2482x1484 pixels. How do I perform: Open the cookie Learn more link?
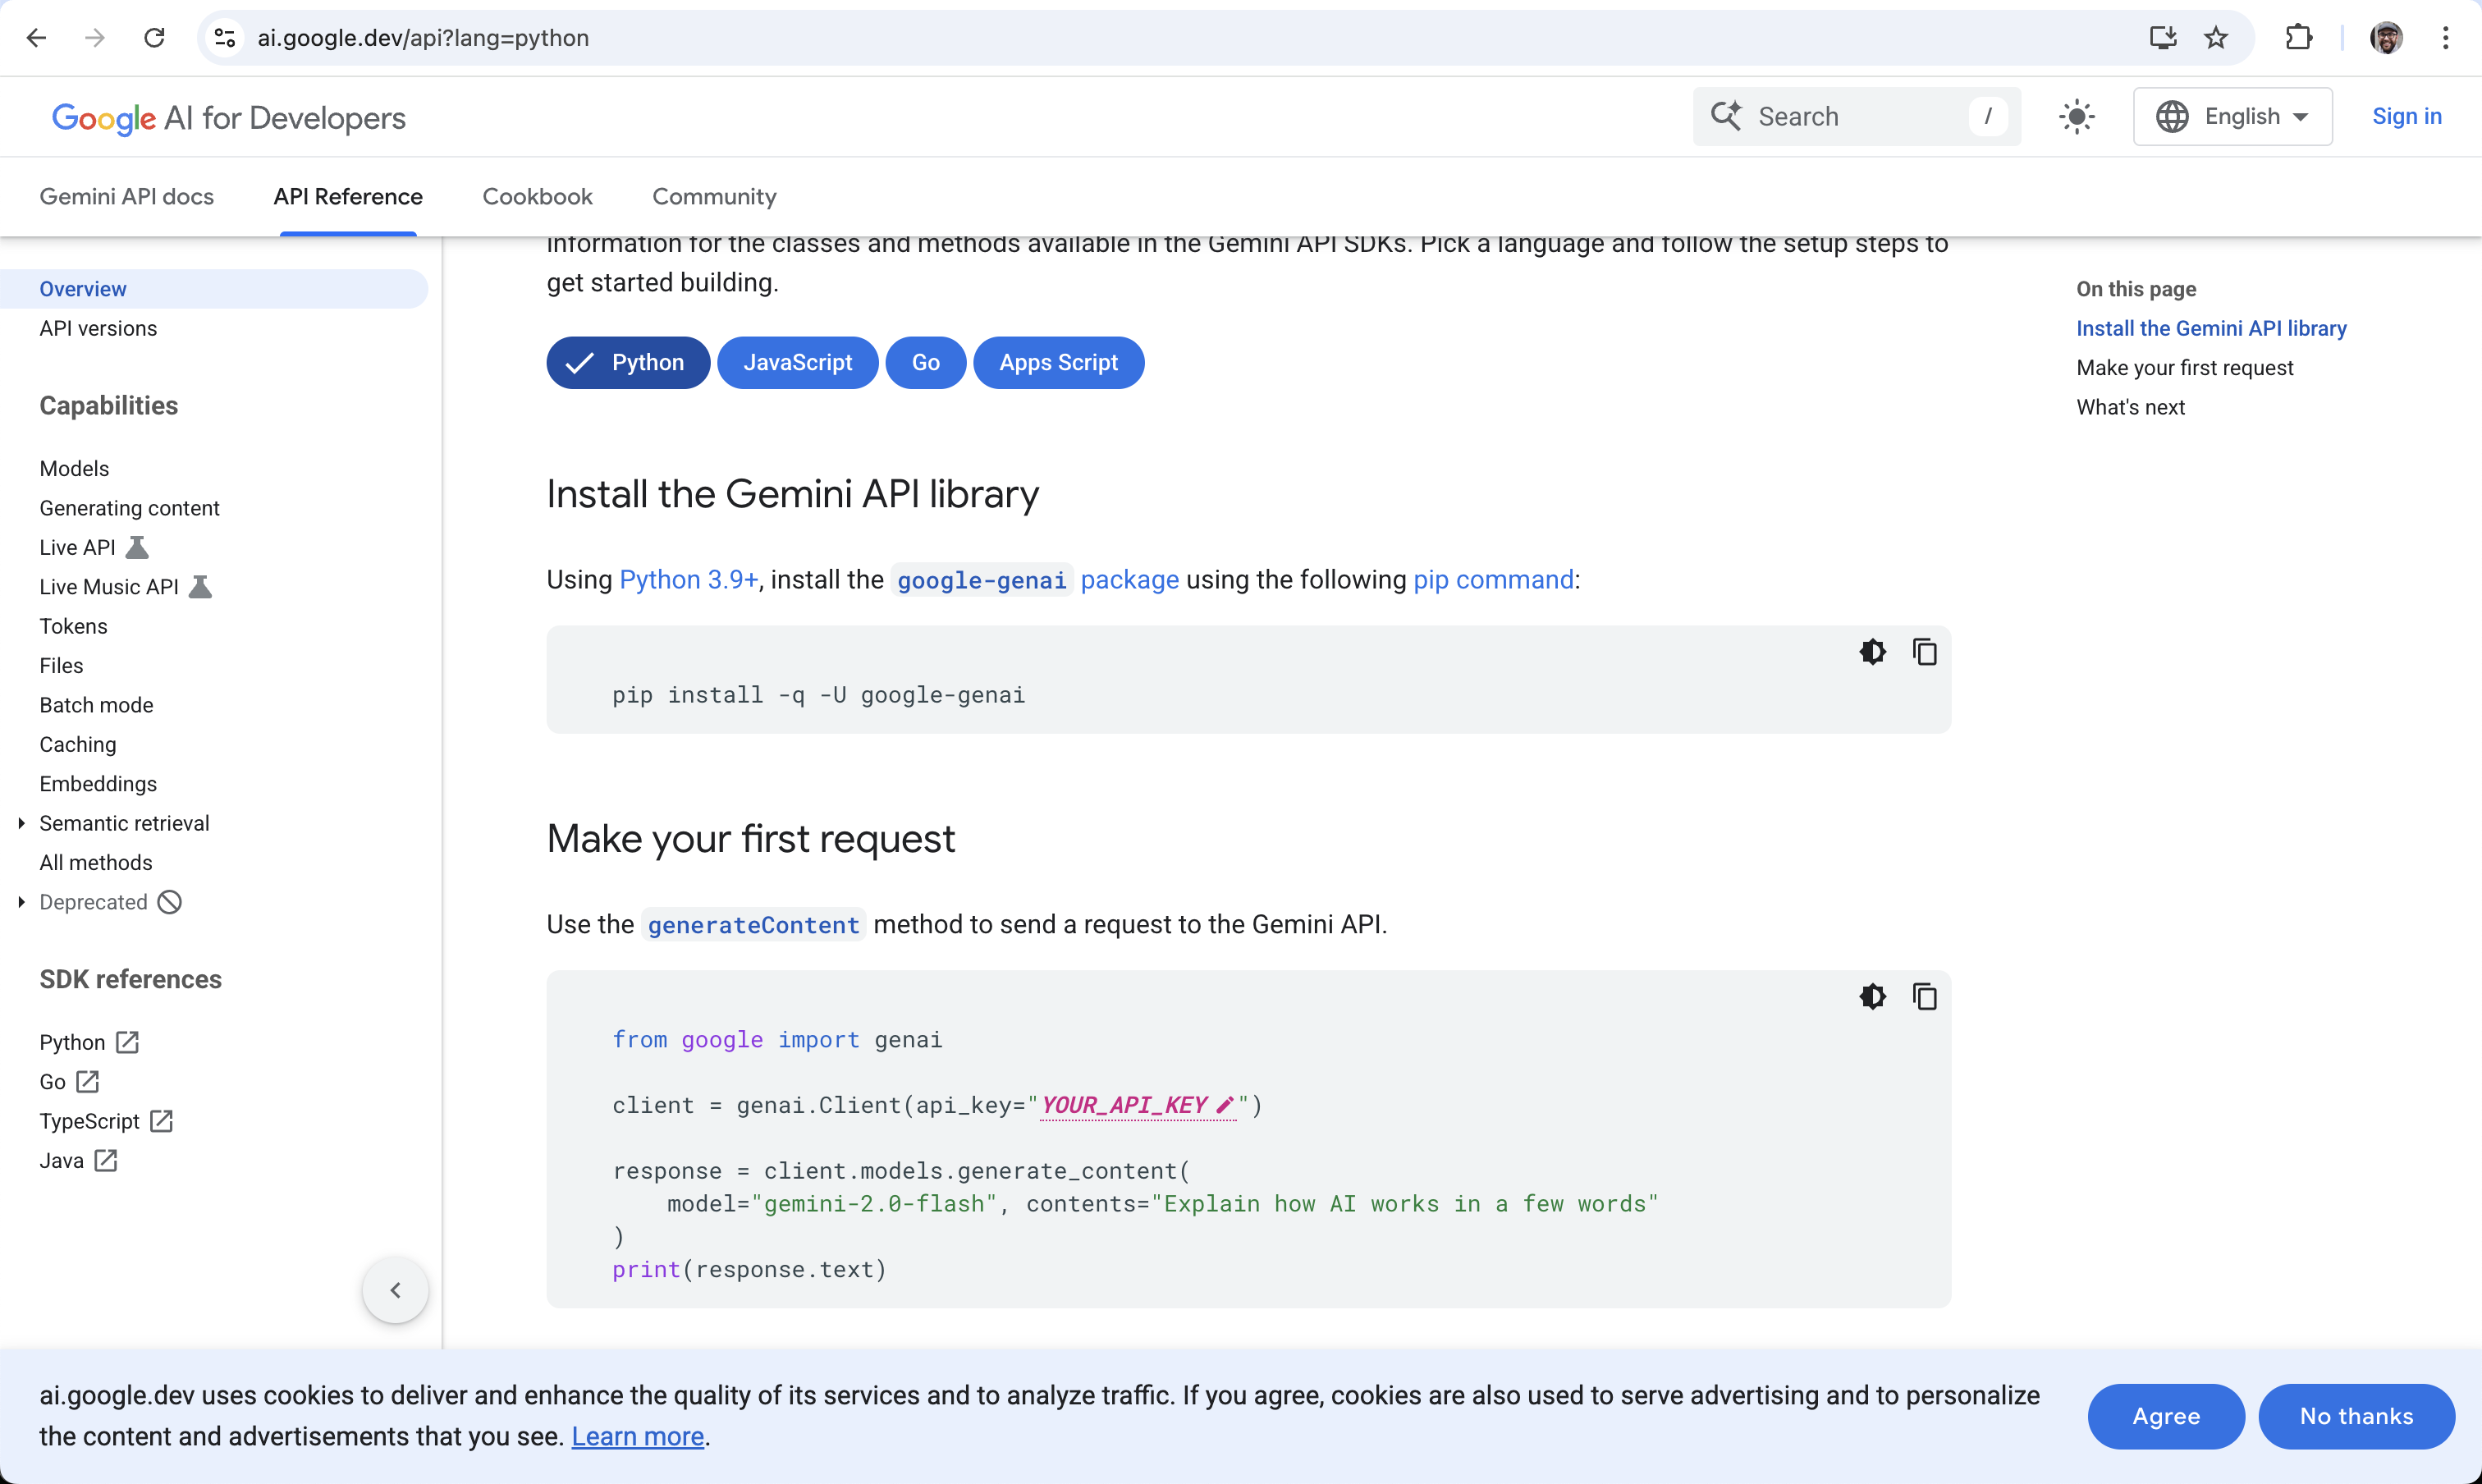click(x=638, y=1437)
